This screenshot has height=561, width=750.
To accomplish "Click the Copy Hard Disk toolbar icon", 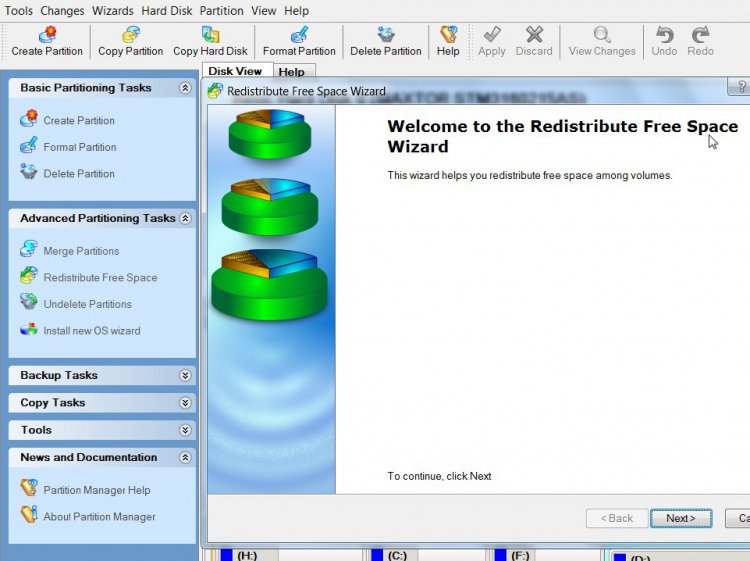I will click(x=210, y=34).
